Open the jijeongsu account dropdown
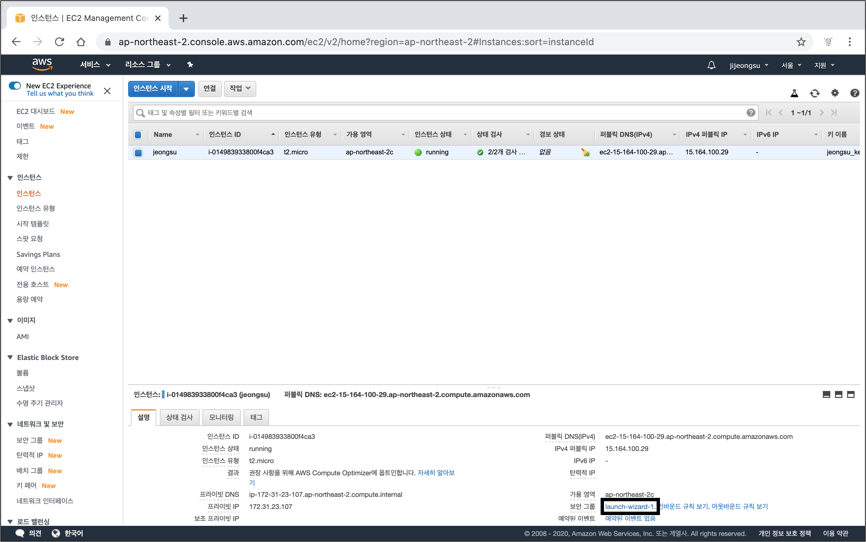Image resolution: width=866 pixels, height=542 pixels. 748,65
